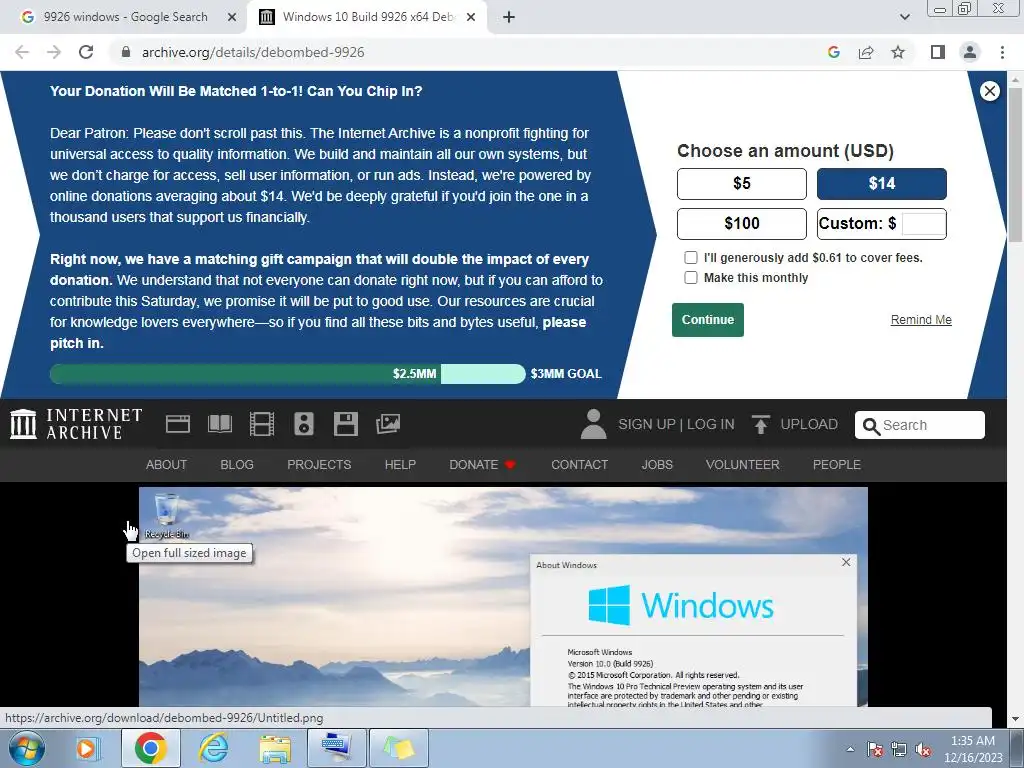This screenshot has width=1024, height=768.
Task: Open the PEOPLE menu item
Action: pos(836,464)
